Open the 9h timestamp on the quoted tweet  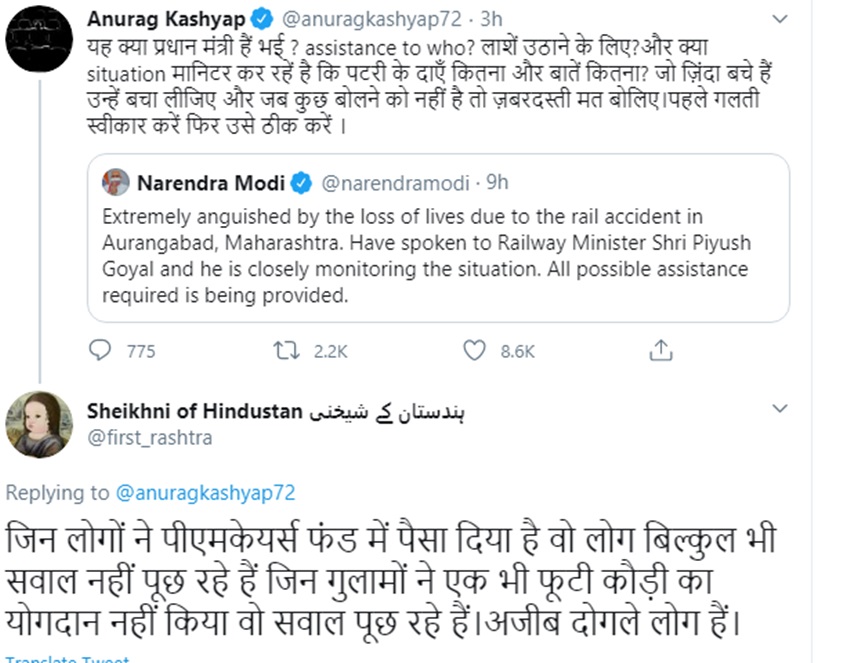tap(496, 183)
